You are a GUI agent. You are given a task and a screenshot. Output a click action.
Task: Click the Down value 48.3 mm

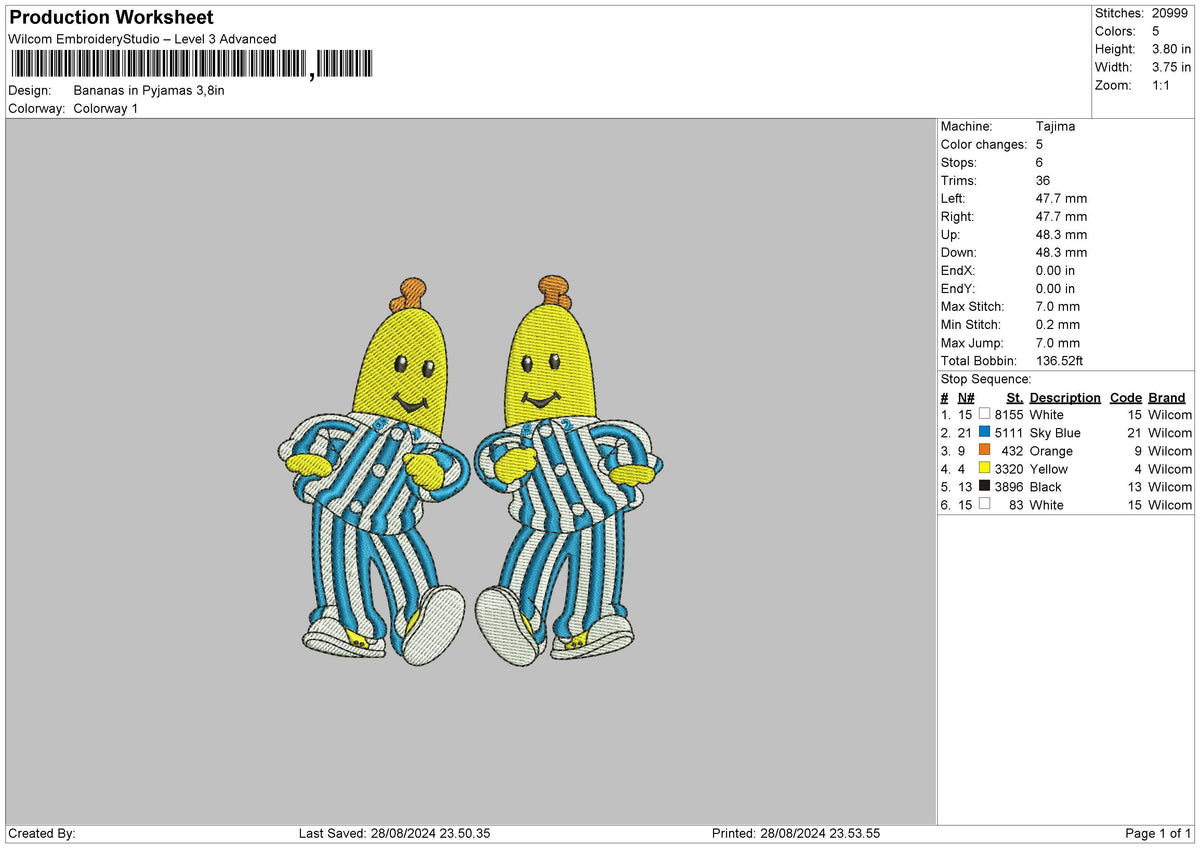tap(1061, 252)
